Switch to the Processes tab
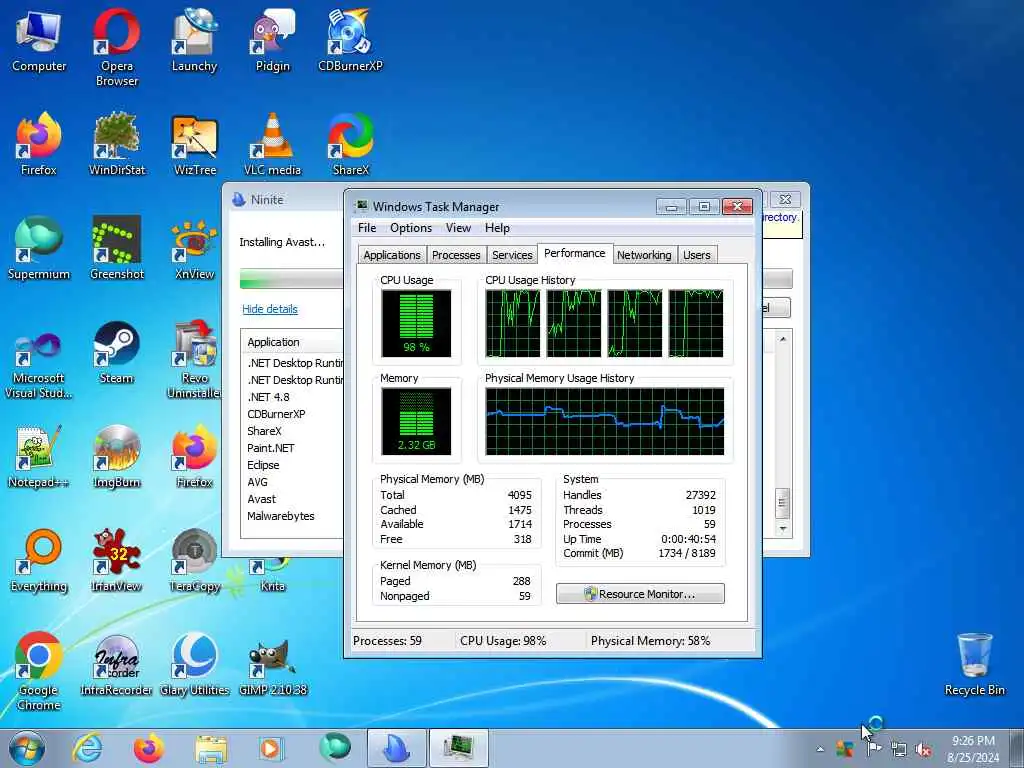Viewport: 1024px width, 768px height. 456,255
